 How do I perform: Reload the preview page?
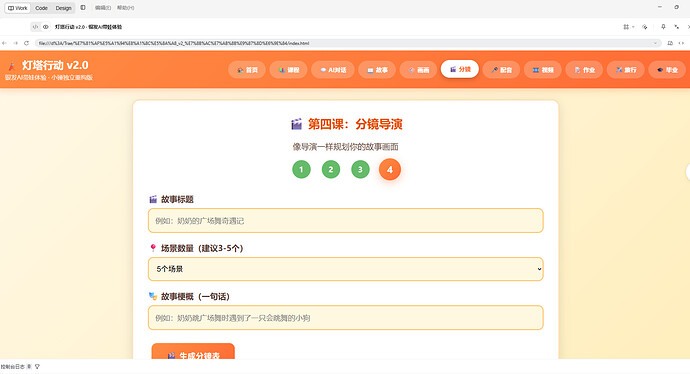point(26,43)
